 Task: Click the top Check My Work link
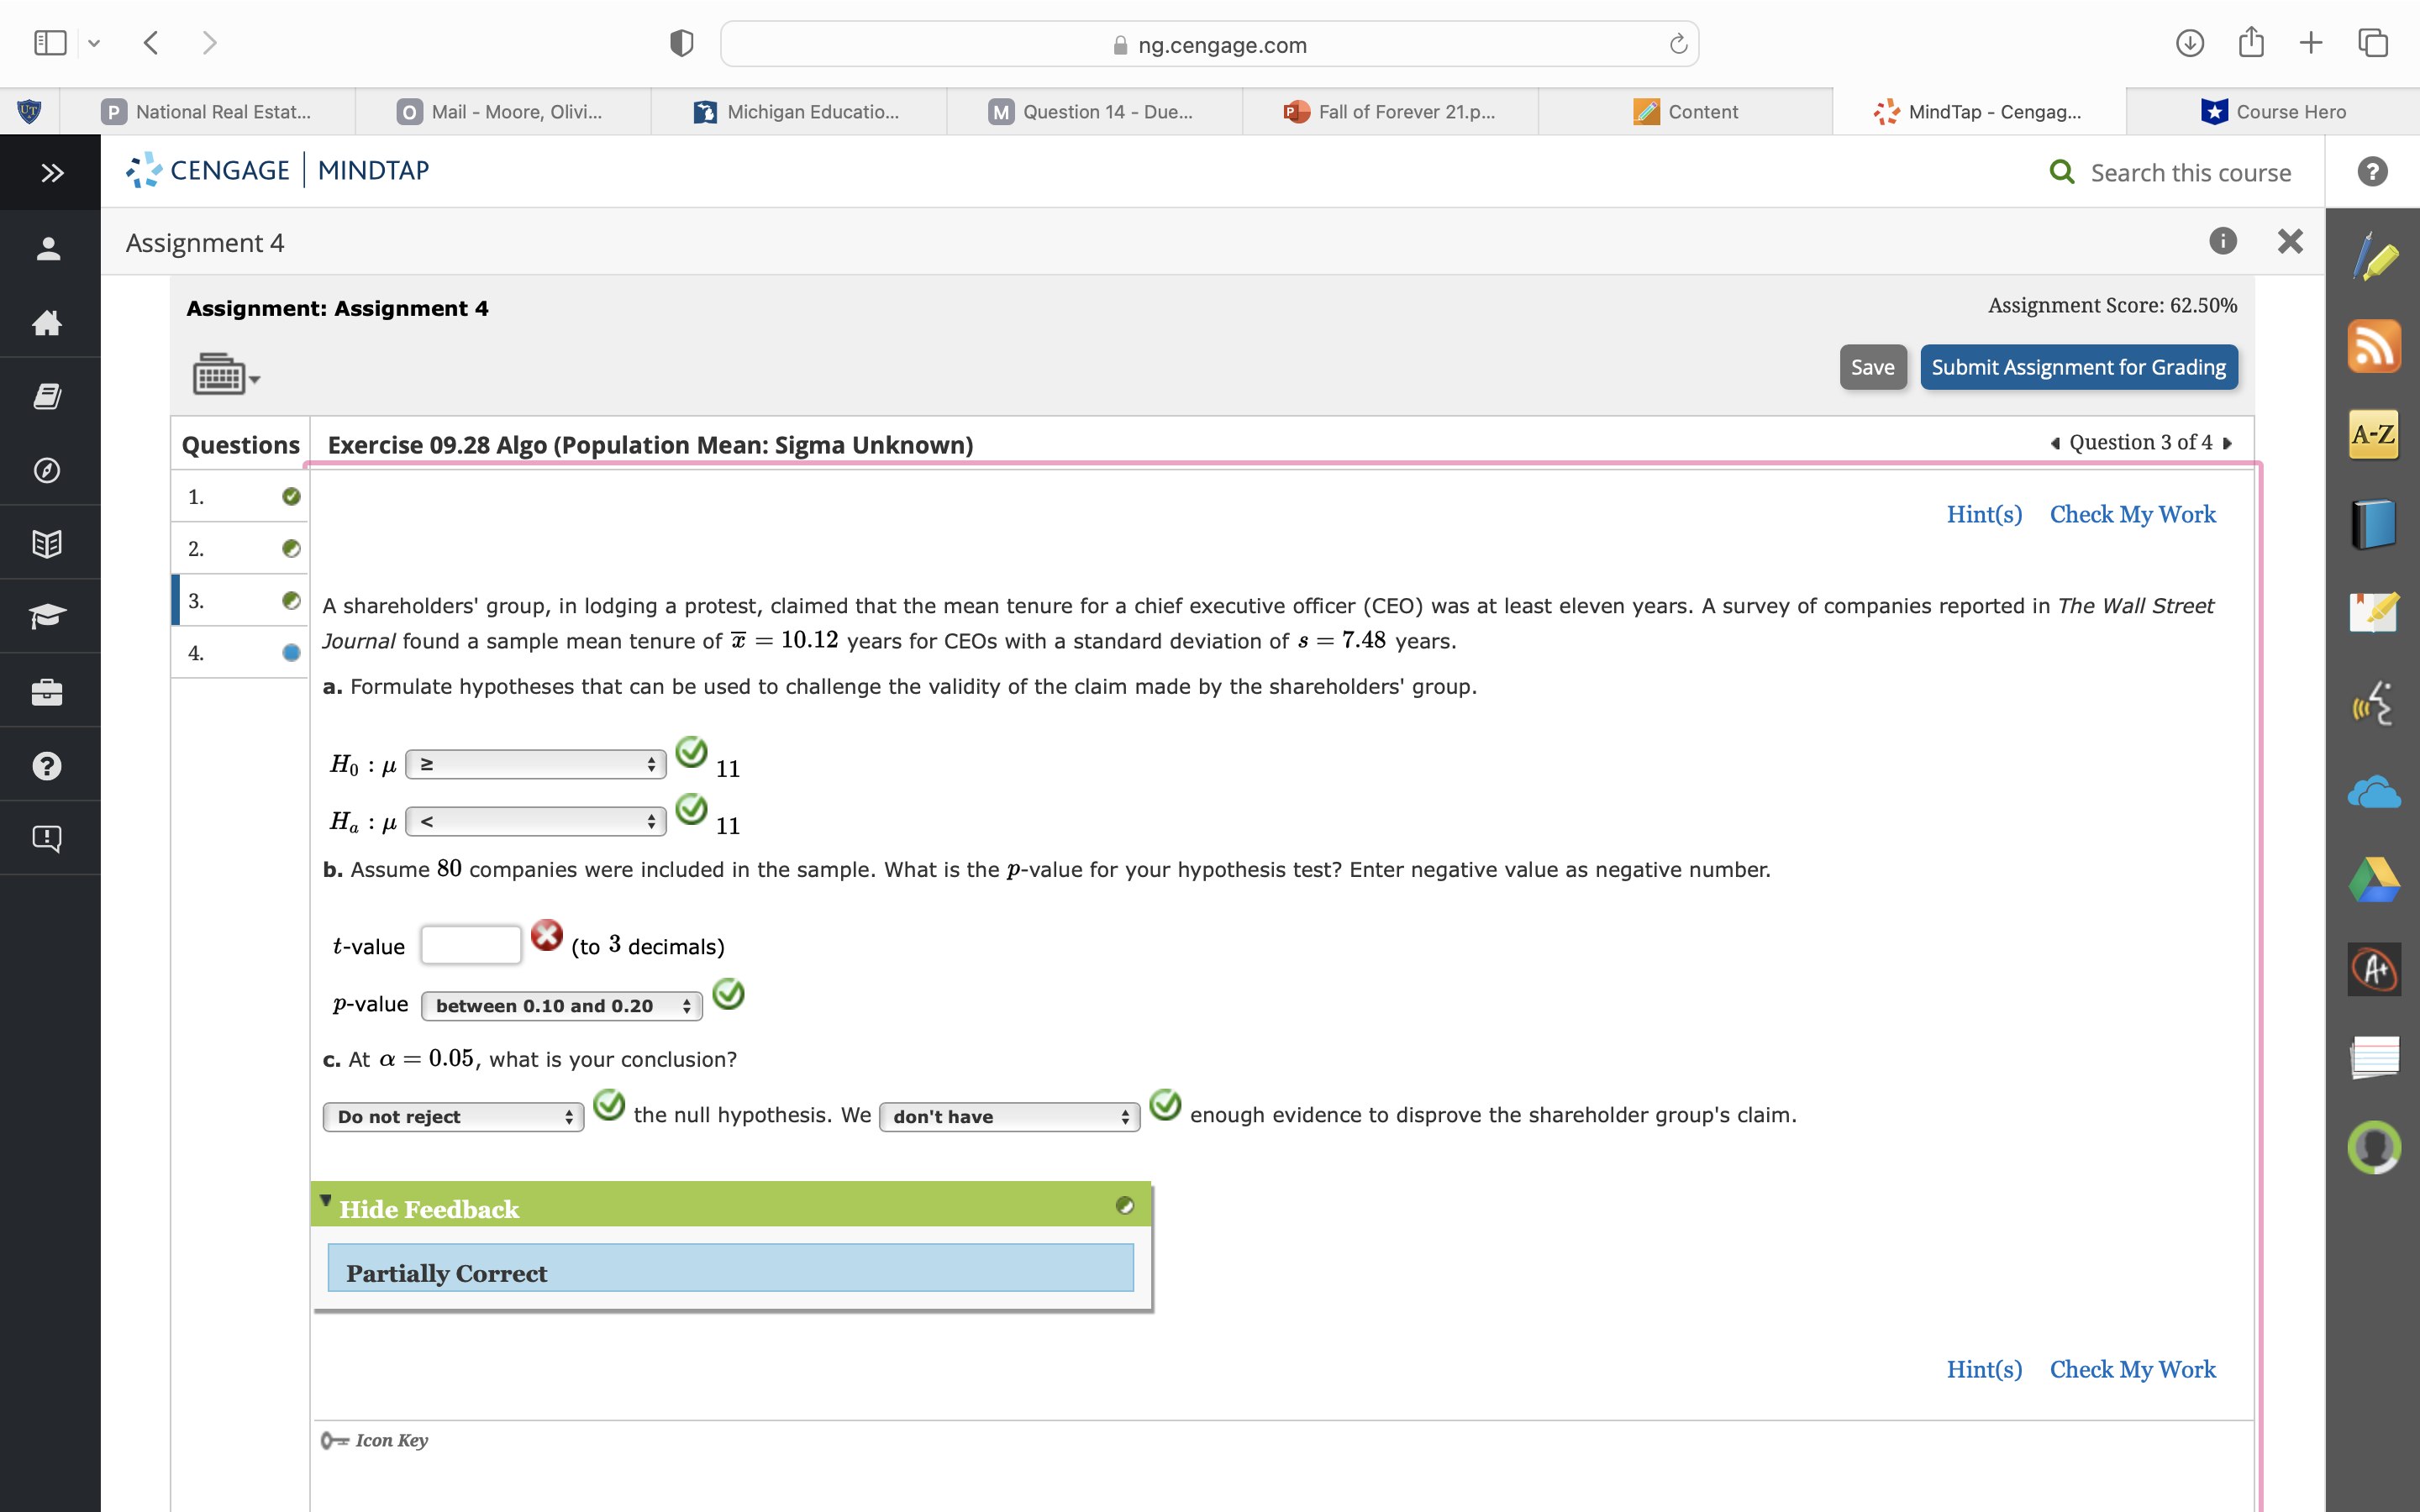2132,514
